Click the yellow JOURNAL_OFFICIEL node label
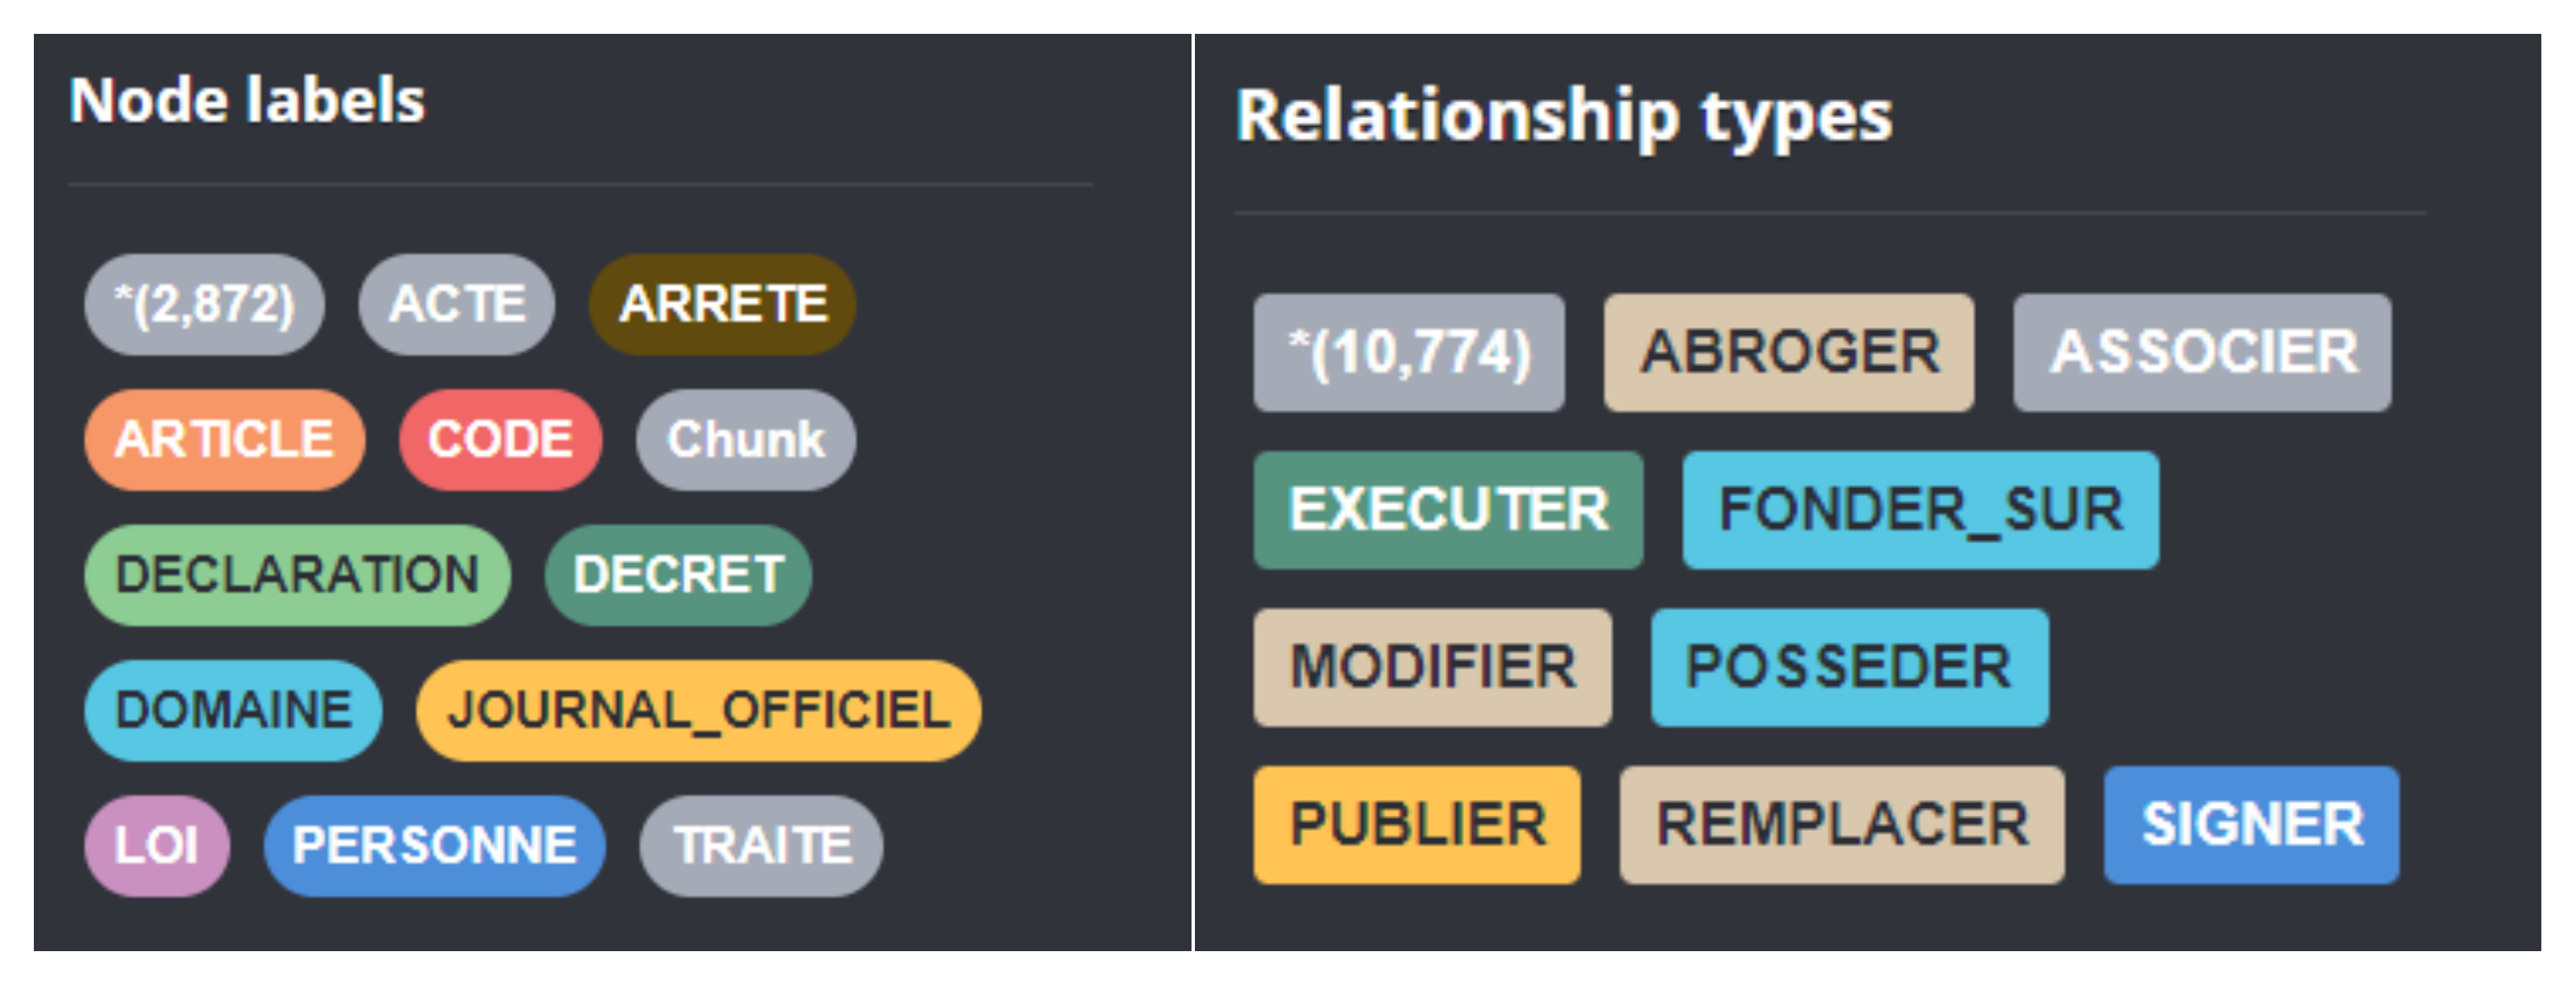Screen dimensions: 2576x985 click(698, 710)
